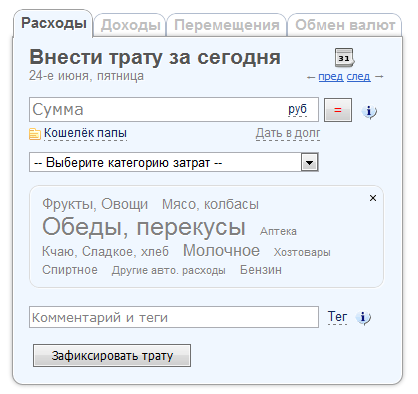This screenshot has width=418, height=394.
Task: Click the Дать в долг link
Action: [x=288, y=133]
